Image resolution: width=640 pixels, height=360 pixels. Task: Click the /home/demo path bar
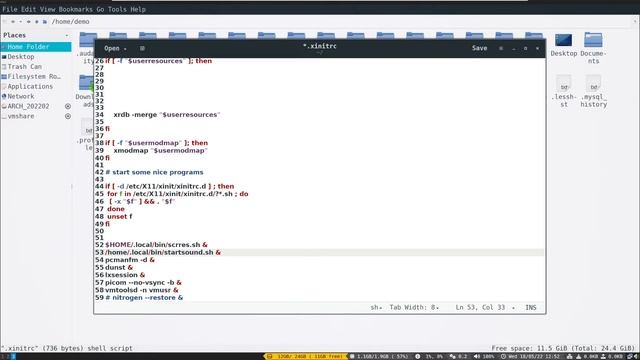tap(341, 22)
